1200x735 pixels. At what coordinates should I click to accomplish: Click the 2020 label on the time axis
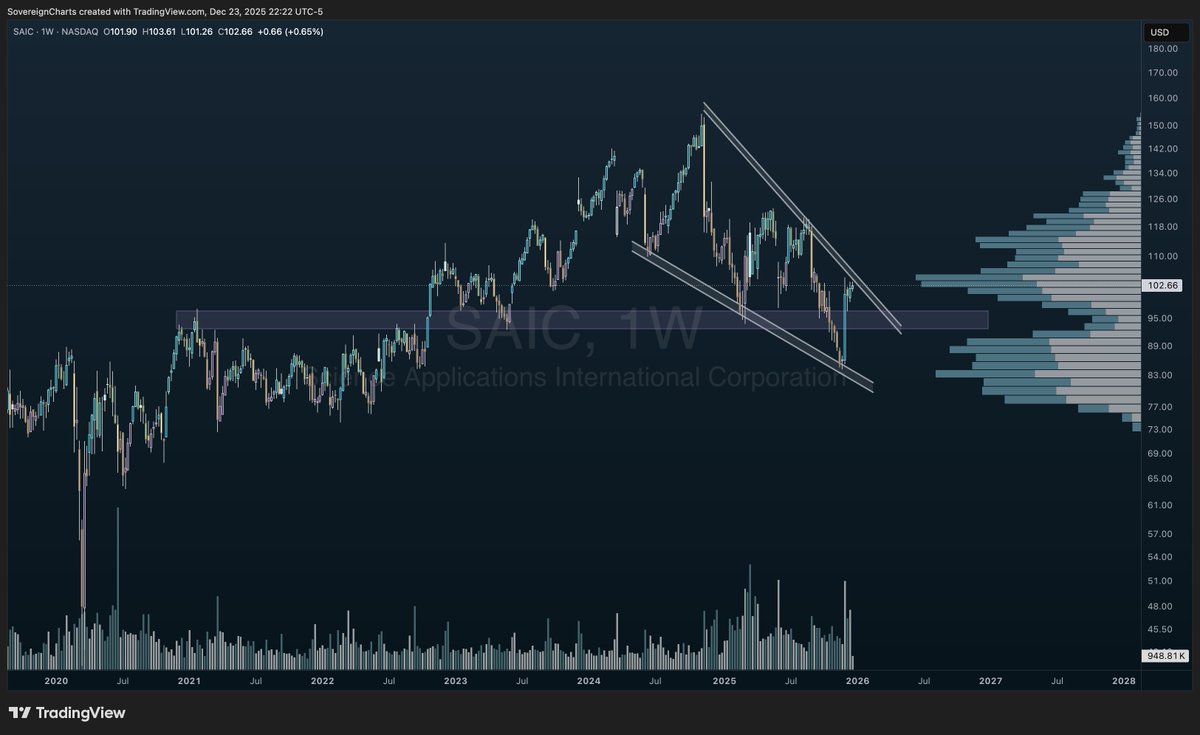(x=56, y=681)
